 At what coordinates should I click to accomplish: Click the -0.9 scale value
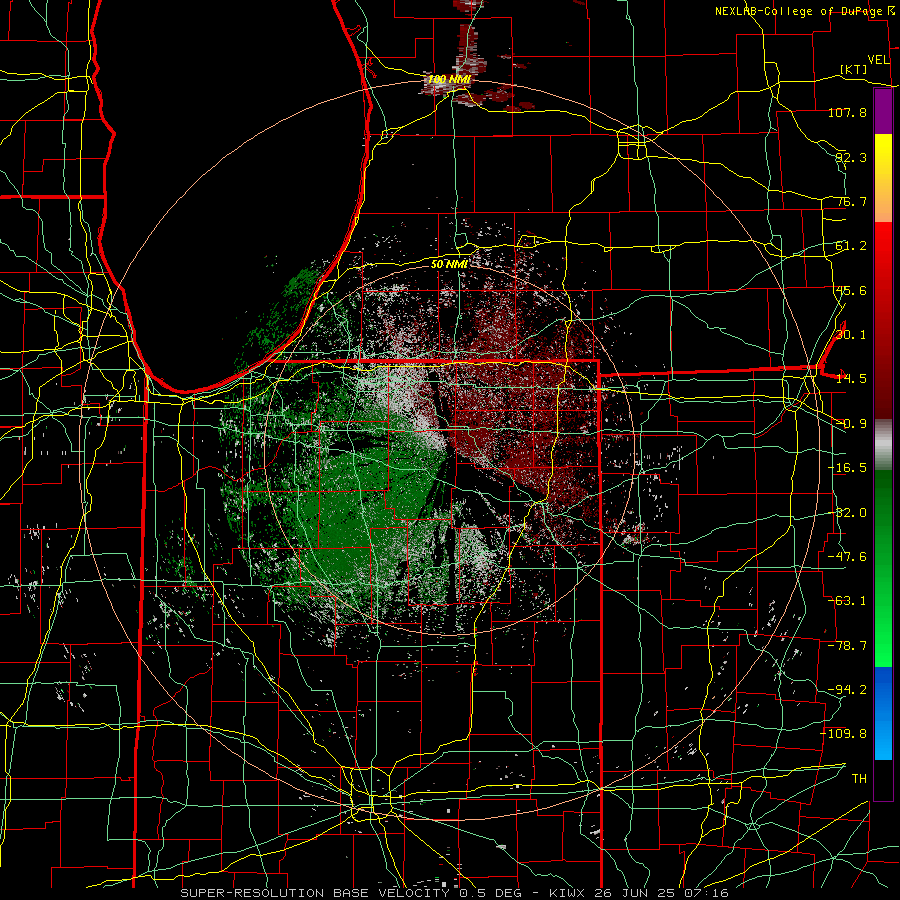pos(851,424)
